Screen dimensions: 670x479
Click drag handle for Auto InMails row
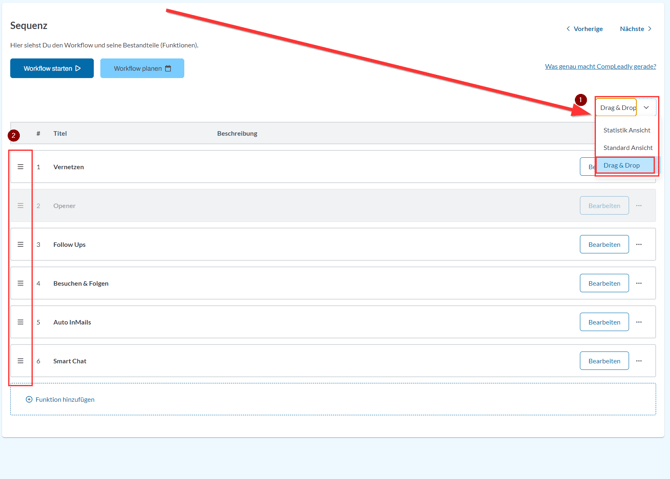[20, 322]
